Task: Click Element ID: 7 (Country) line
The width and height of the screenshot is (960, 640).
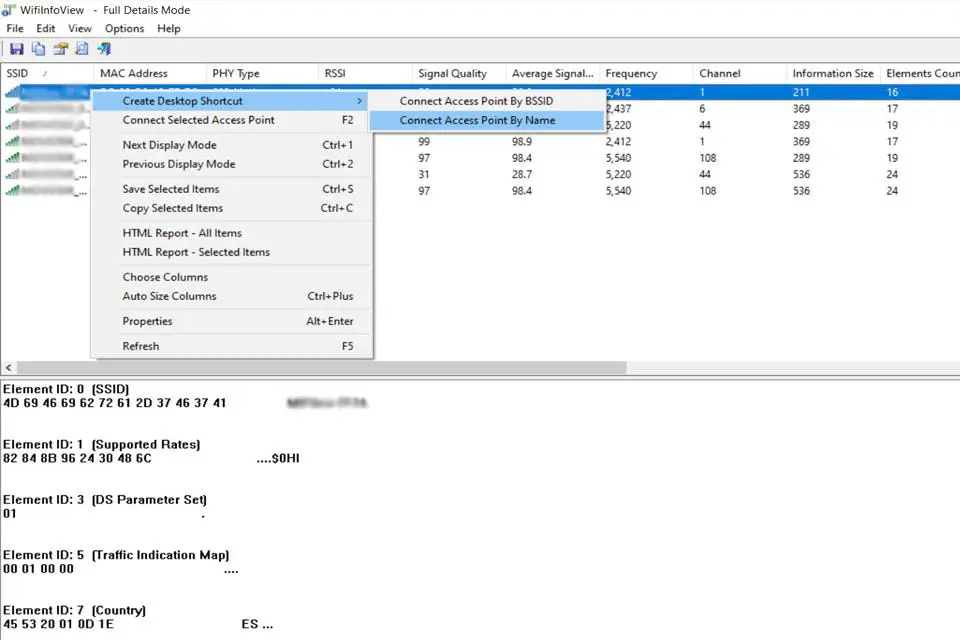Action: coord(74,611)
